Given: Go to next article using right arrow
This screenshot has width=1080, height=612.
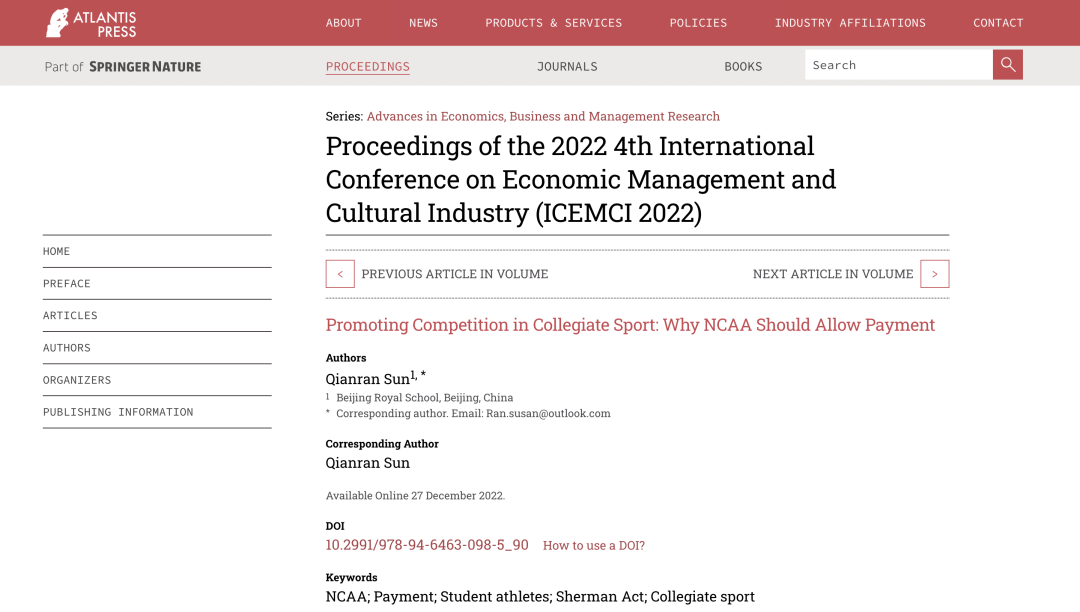Looking at the screenshot, I should pyautogui.click(x=934, y=274).
